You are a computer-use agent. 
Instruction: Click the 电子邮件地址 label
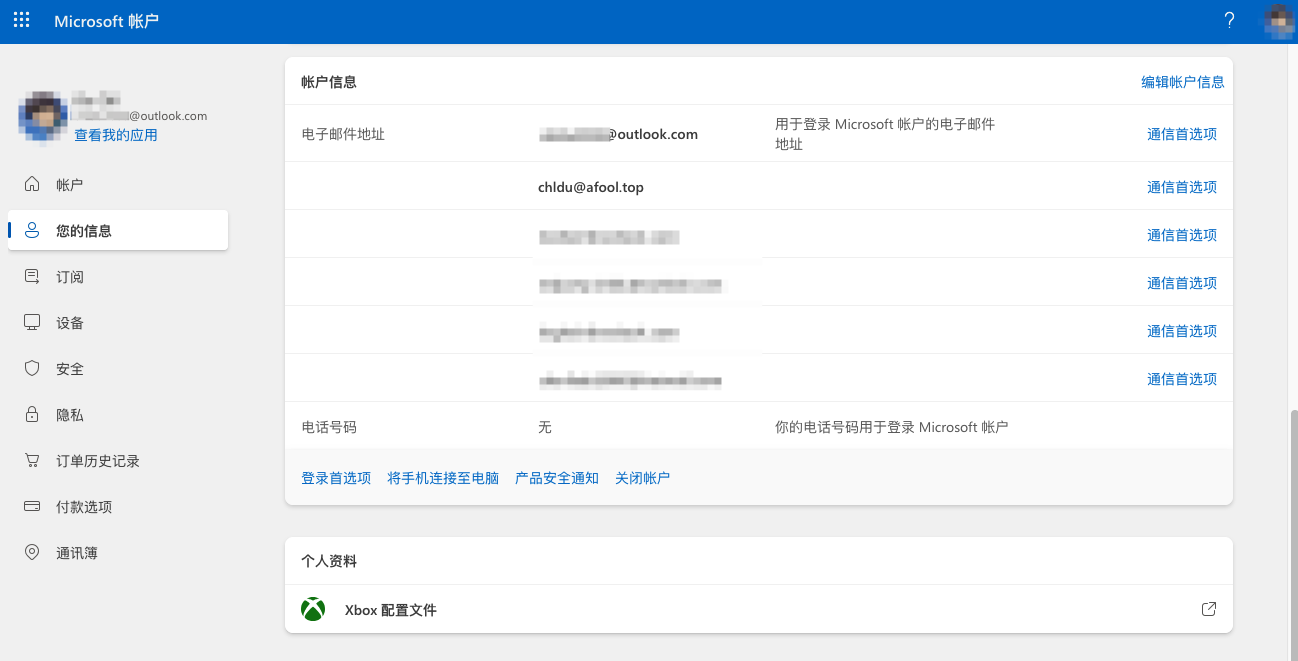(x=343, y=133)
